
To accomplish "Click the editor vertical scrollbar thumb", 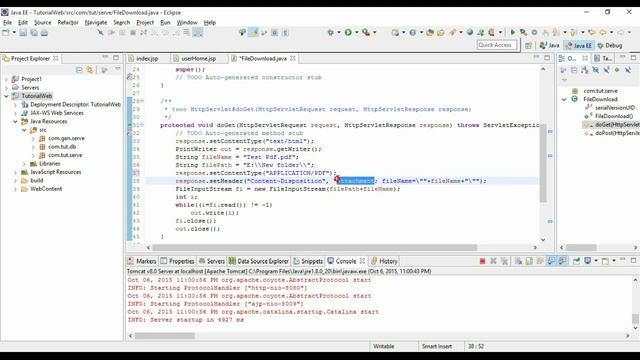I will tap(543, 164).
